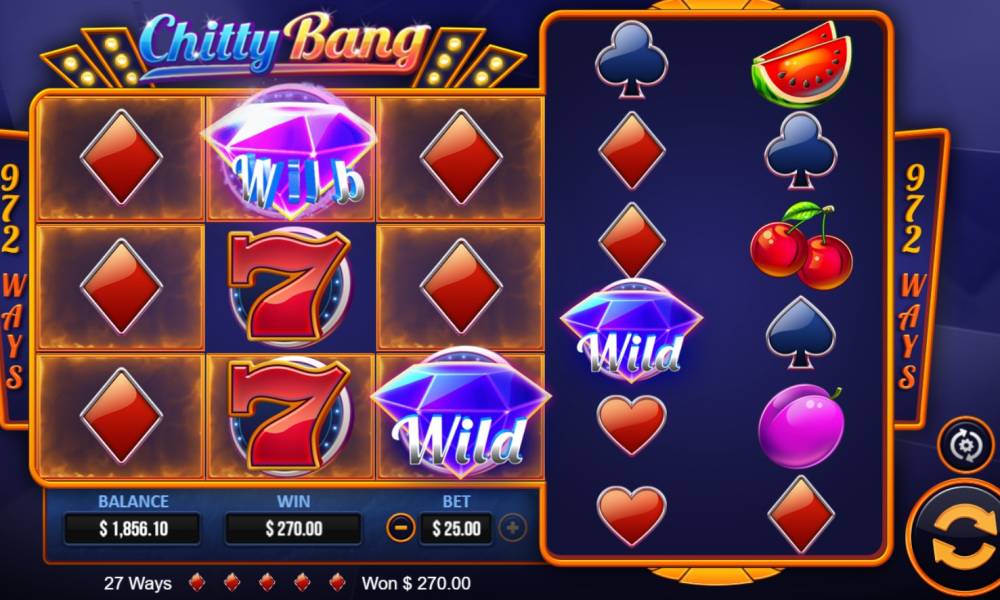
Task: Click the cherries symbol
Action: [801, 245]
